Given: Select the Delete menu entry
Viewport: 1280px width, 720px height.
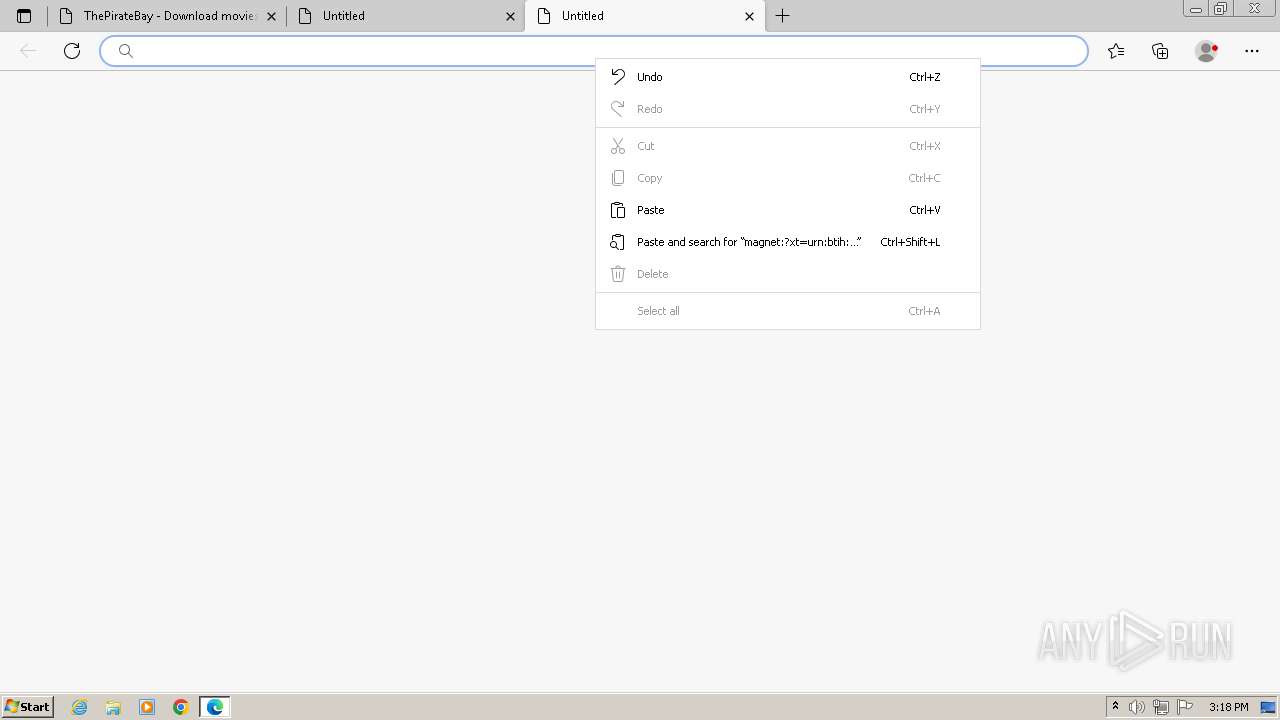Looking at the screenshot, I should click(x=787, y=274).
